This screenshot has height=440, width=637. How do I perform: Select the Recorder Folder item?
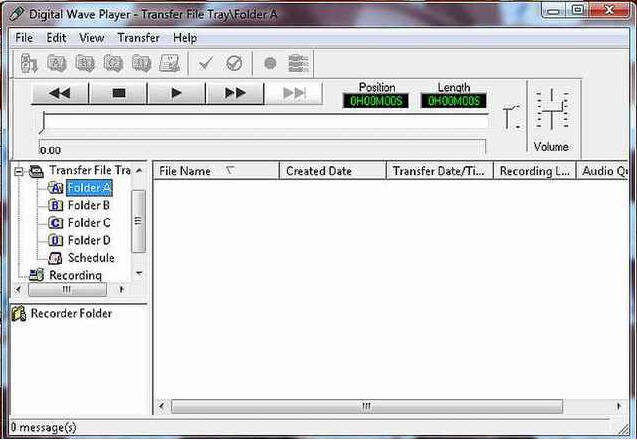click(71, 313)
